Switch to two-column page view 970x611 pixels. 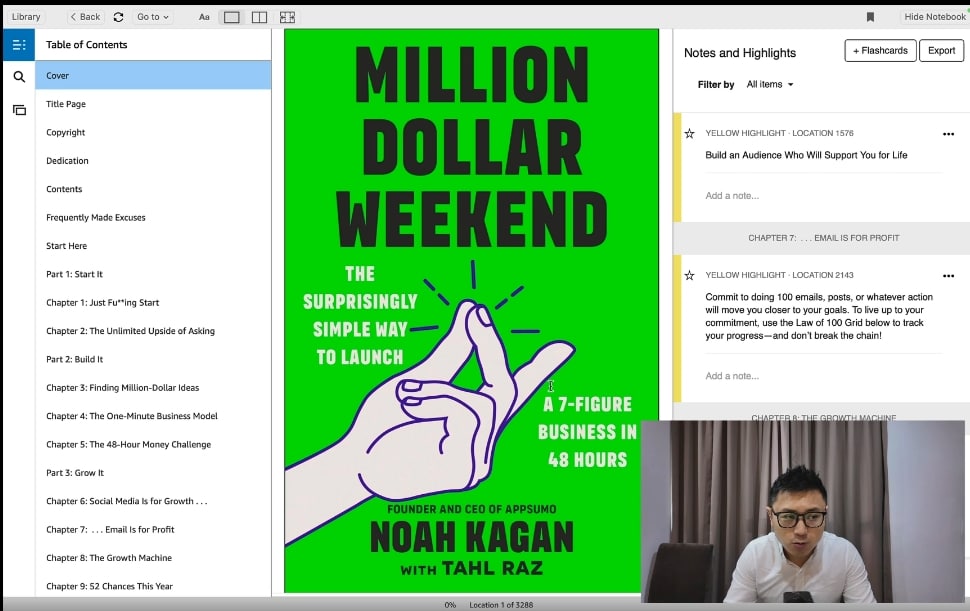coord(259,17)
